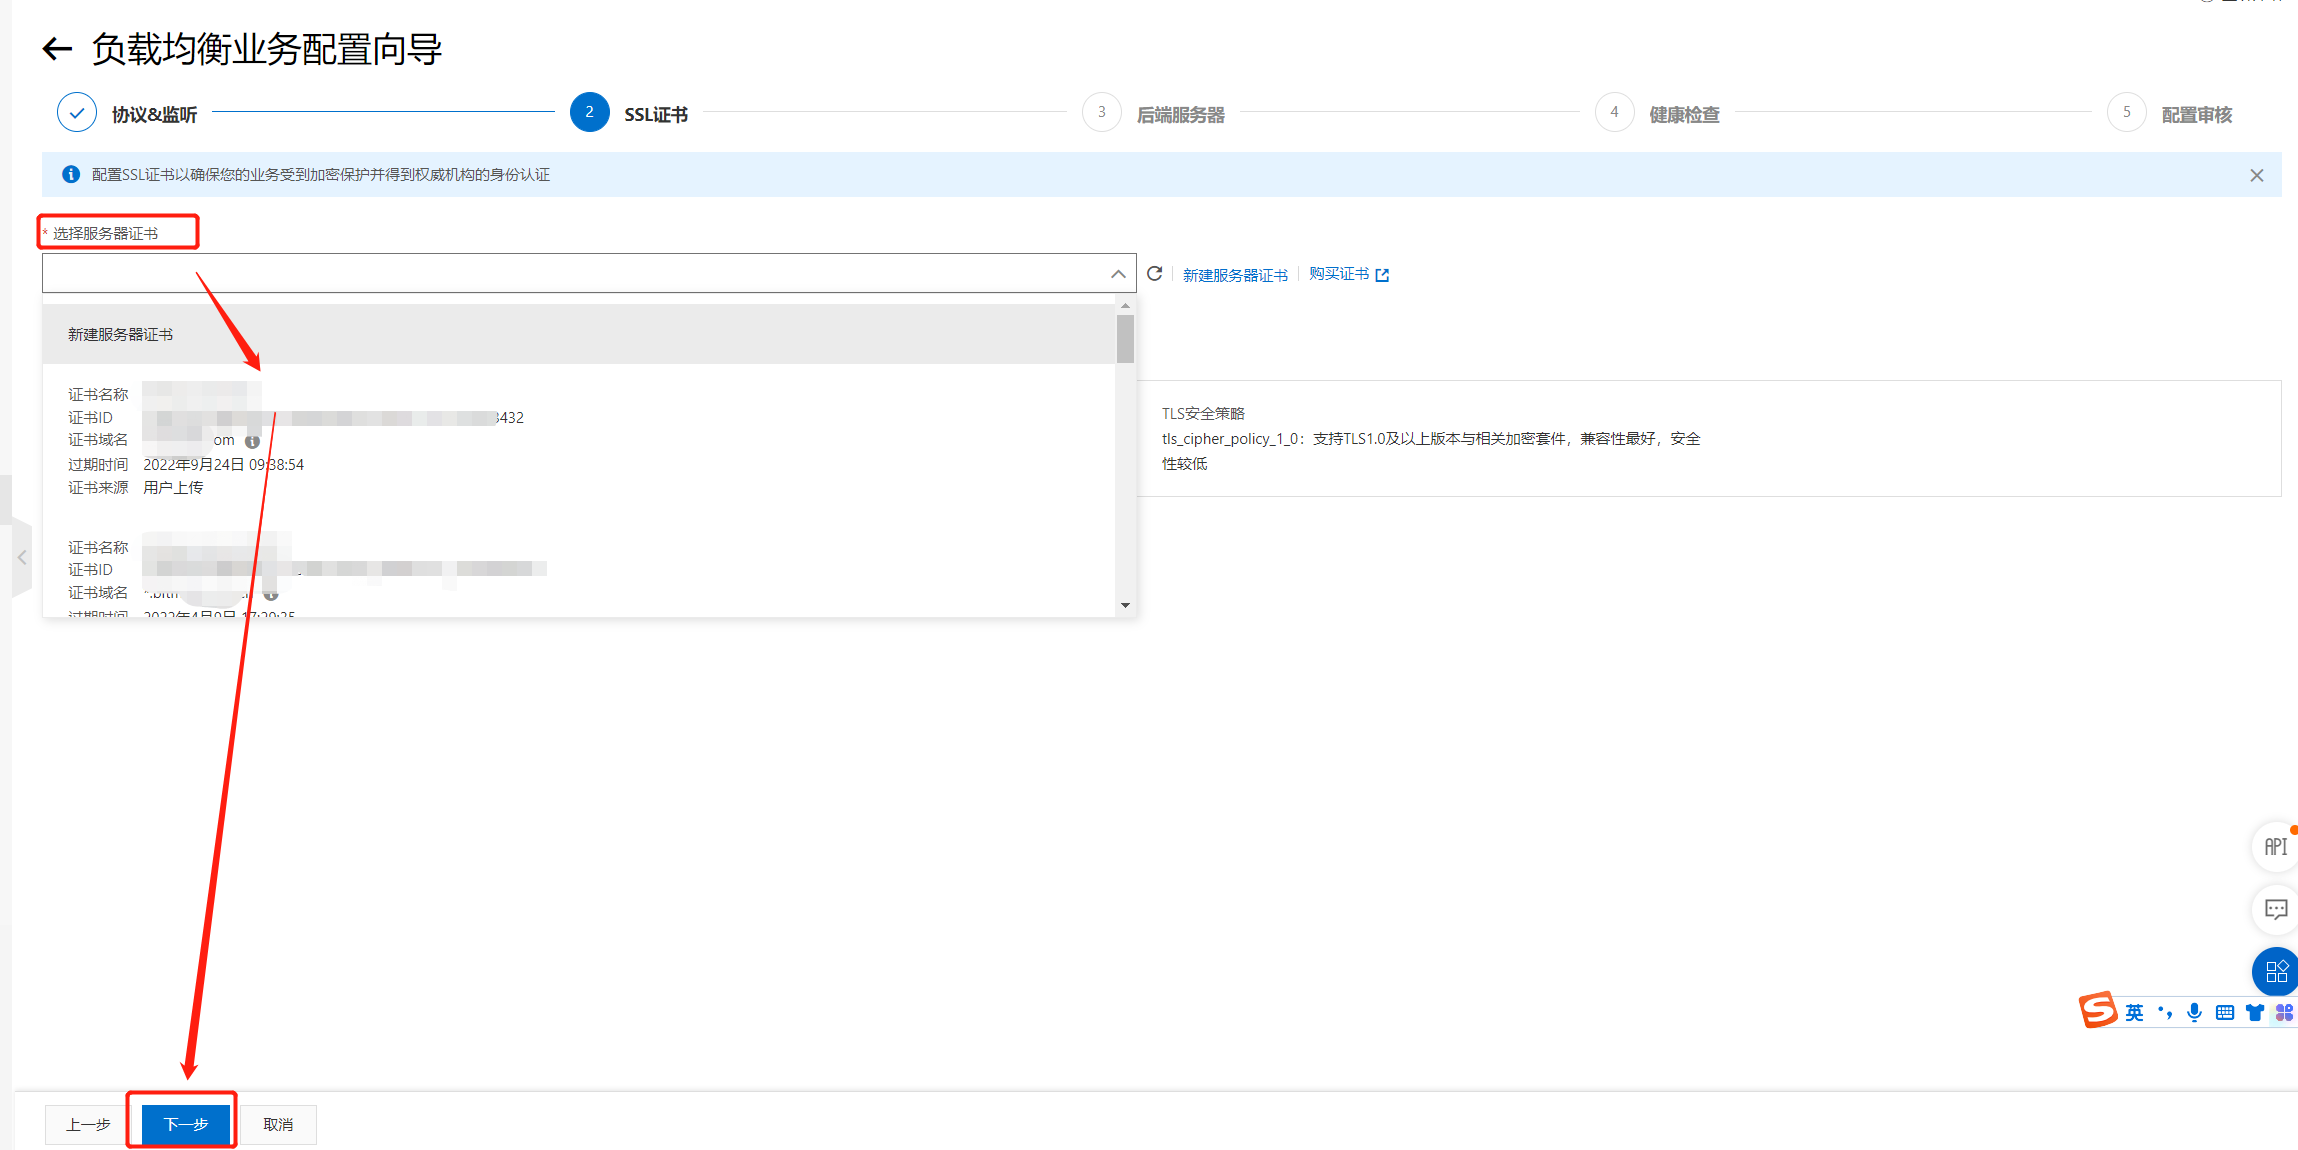Collapse the server certificate dropdown chevron
The height and width of the screenshot is (1150, 2298).
click(1118, 274)
